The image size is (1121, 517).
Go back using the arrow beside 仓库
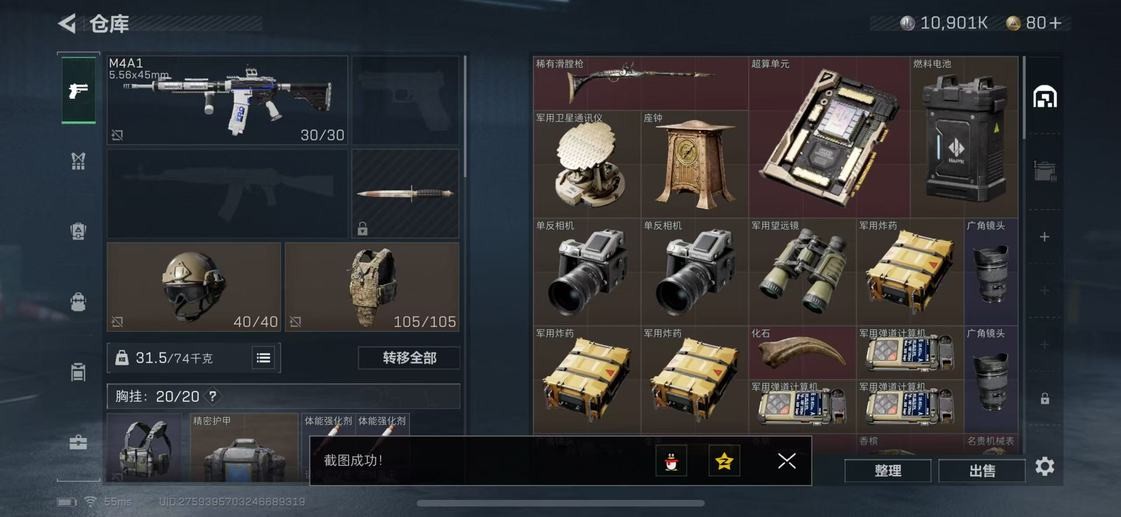click(x=66, y=24)
